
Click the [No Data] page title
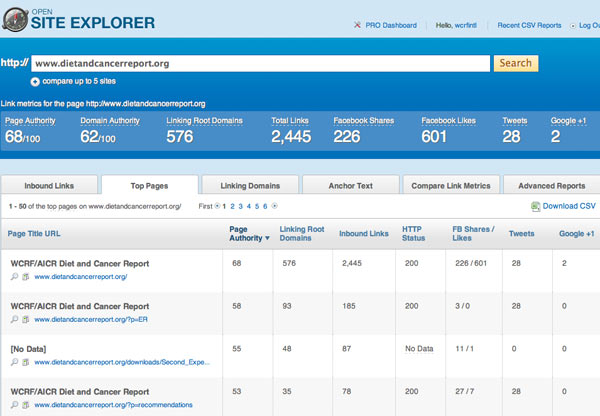pos(28,349)
